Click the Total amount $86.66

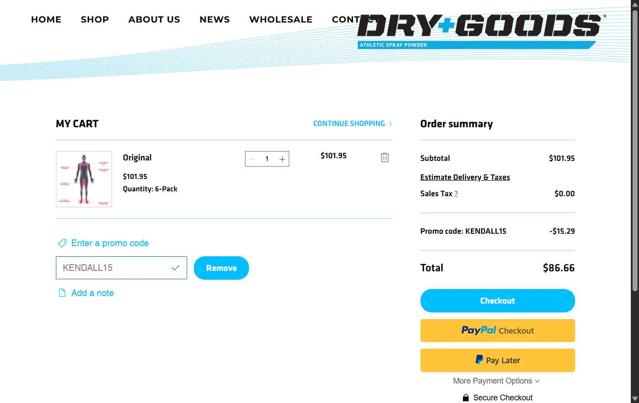(x=559, y=268)
